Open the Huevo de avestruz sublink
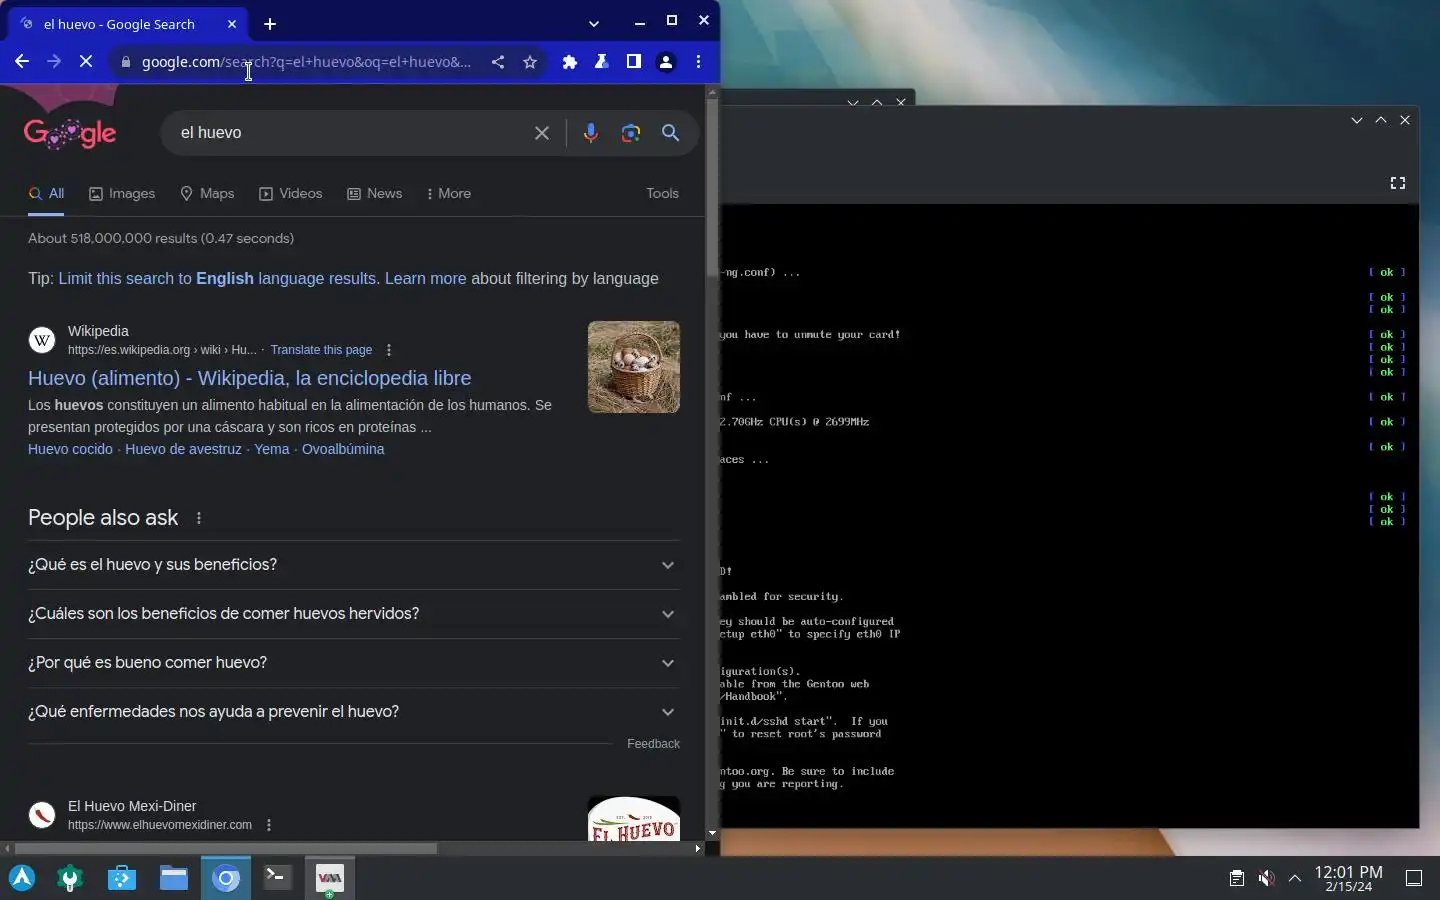The width and height of the screenshot is (1440, 900). (x=183, y=449)
